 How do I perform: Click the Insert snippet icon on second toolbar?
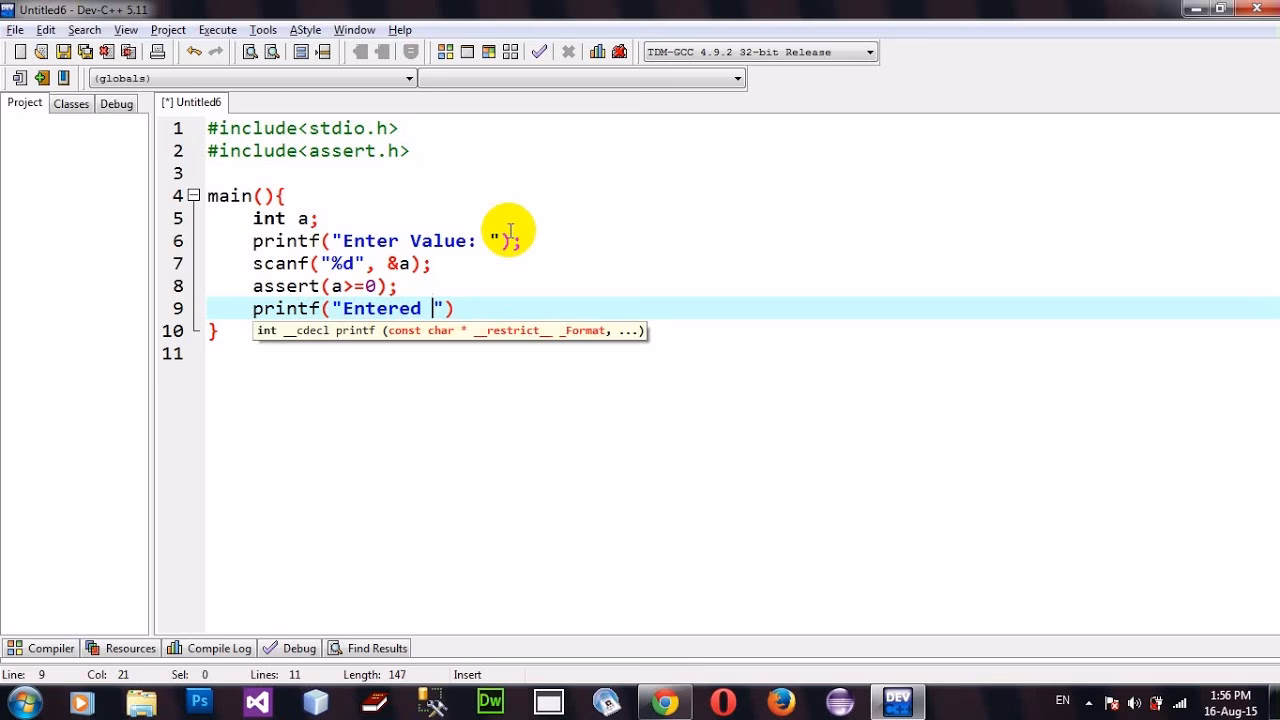click(20, 78)
